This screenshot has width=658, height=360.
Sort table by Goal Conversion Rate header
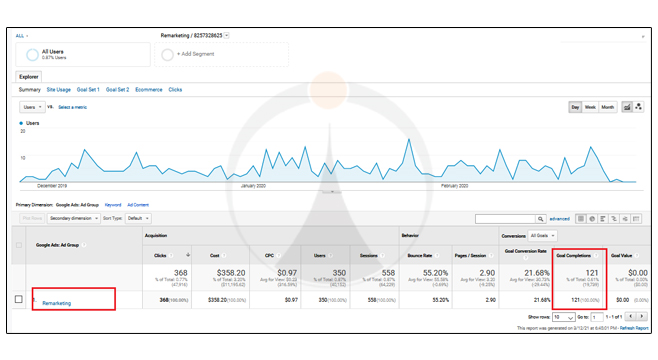click(525, 251)
